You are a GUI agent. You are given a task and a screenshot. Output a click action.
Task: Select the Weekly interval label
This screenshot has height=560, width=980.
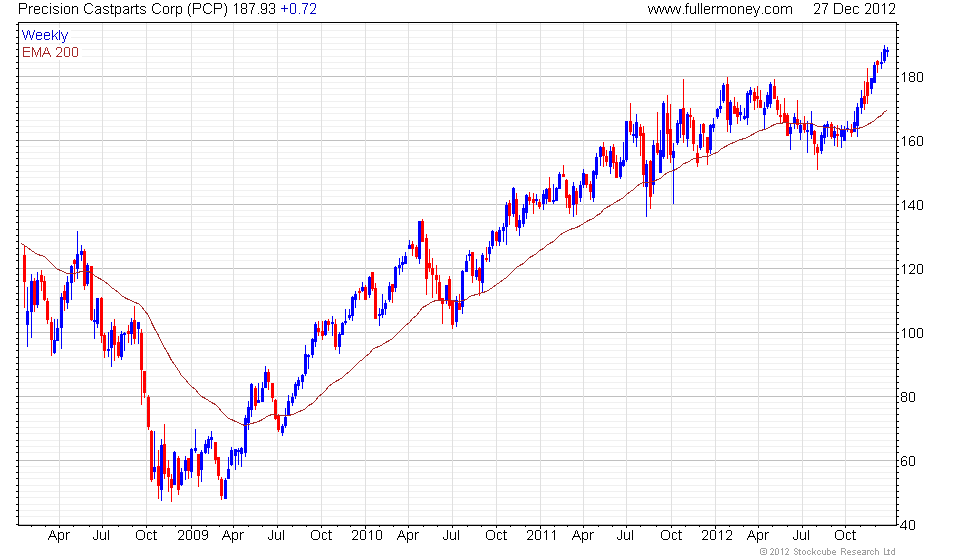[x=44, y=36]
